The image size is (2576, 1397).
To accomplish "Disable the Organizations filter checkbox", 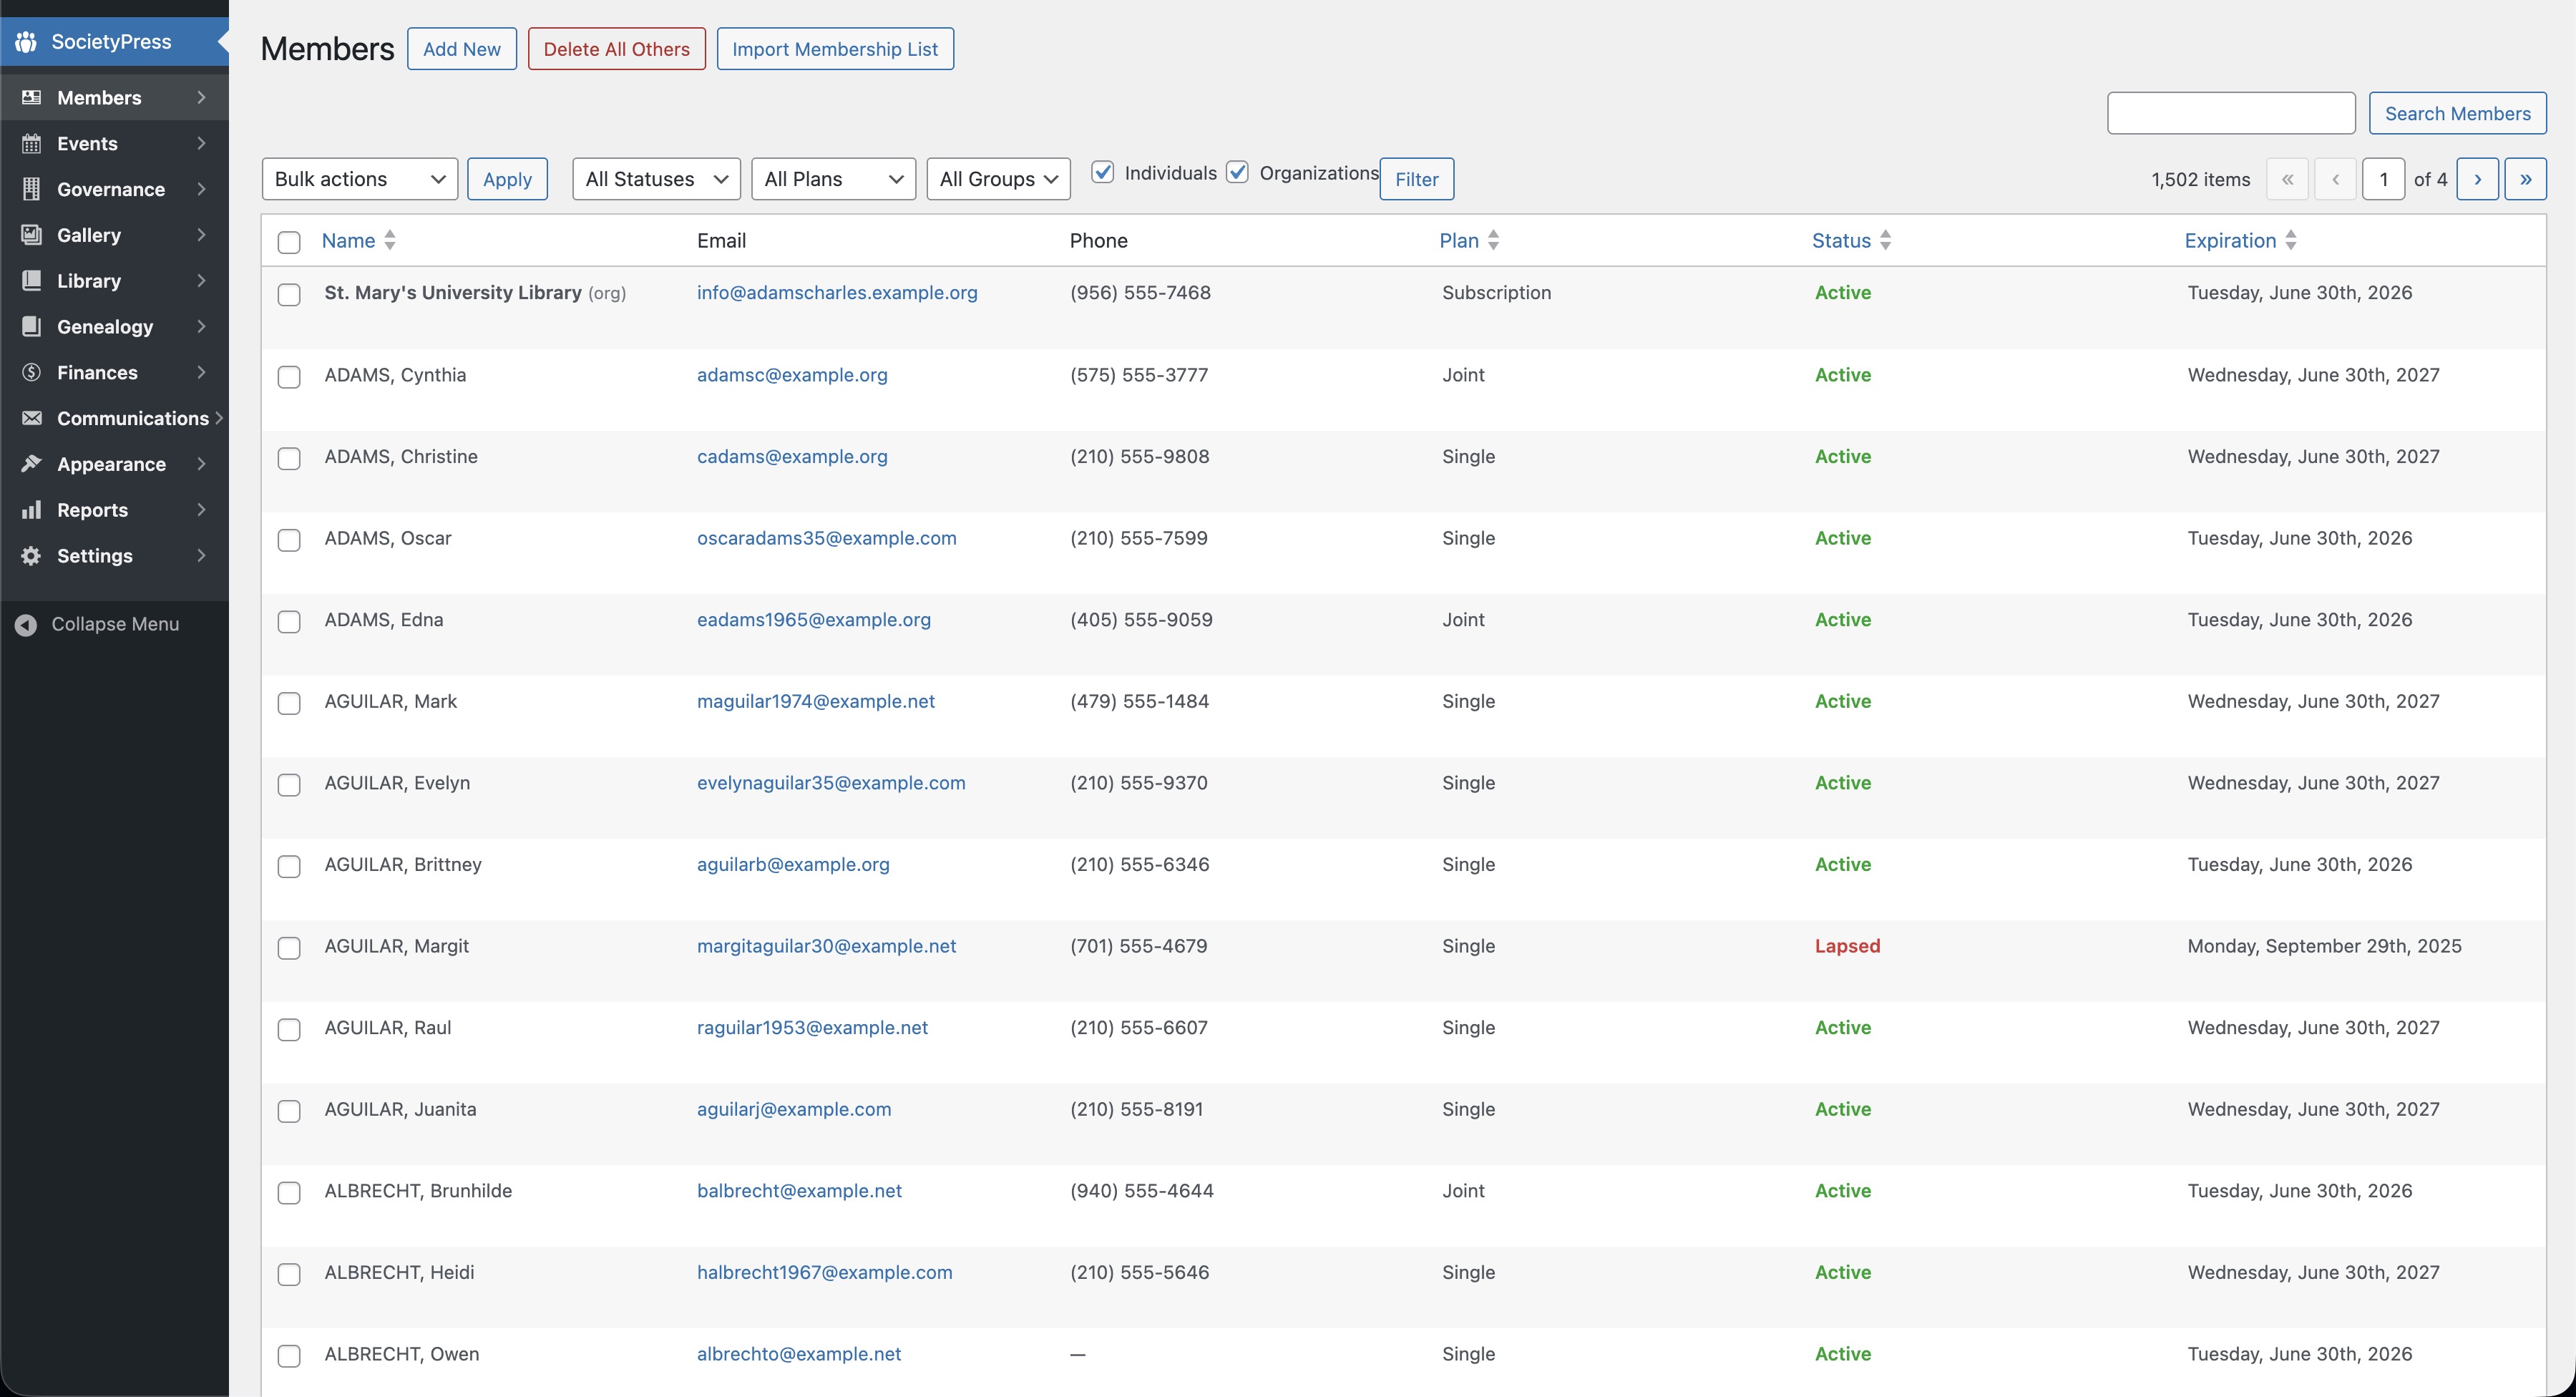I will click(1237, 172).
